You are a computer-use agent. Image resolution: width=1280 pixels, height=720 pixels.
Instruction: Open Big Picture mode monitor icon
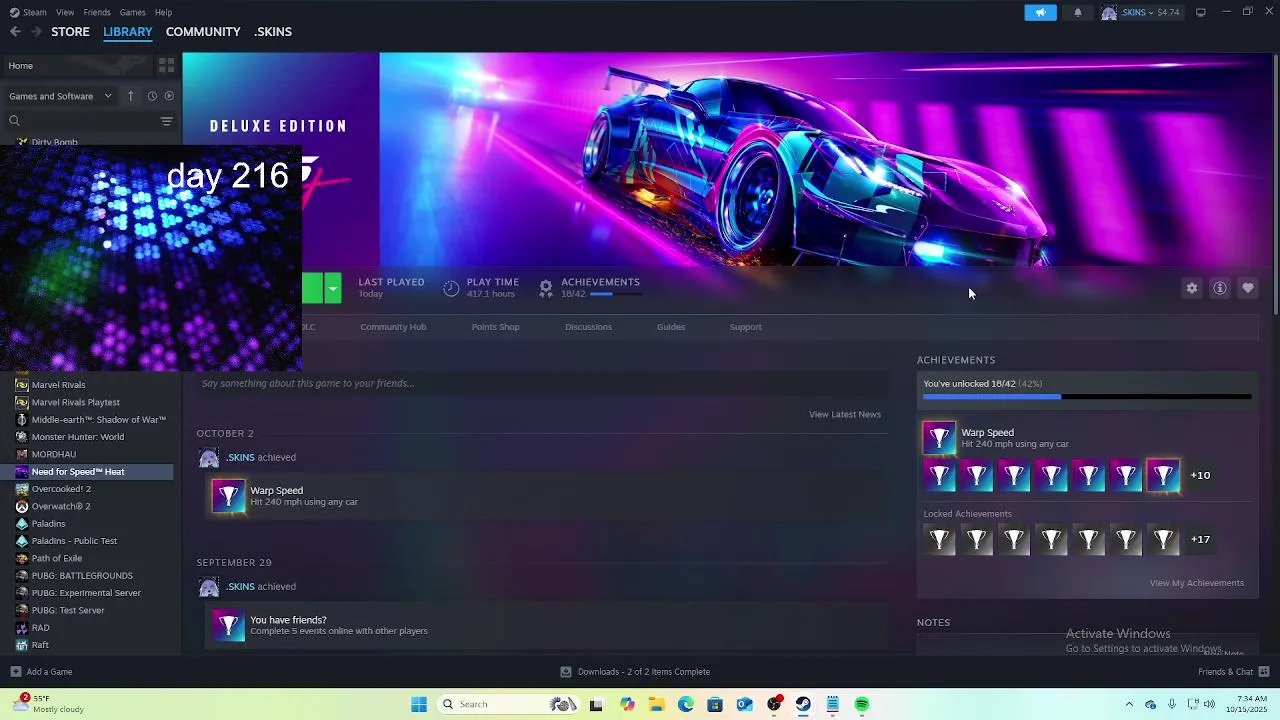click(1201, 12)
